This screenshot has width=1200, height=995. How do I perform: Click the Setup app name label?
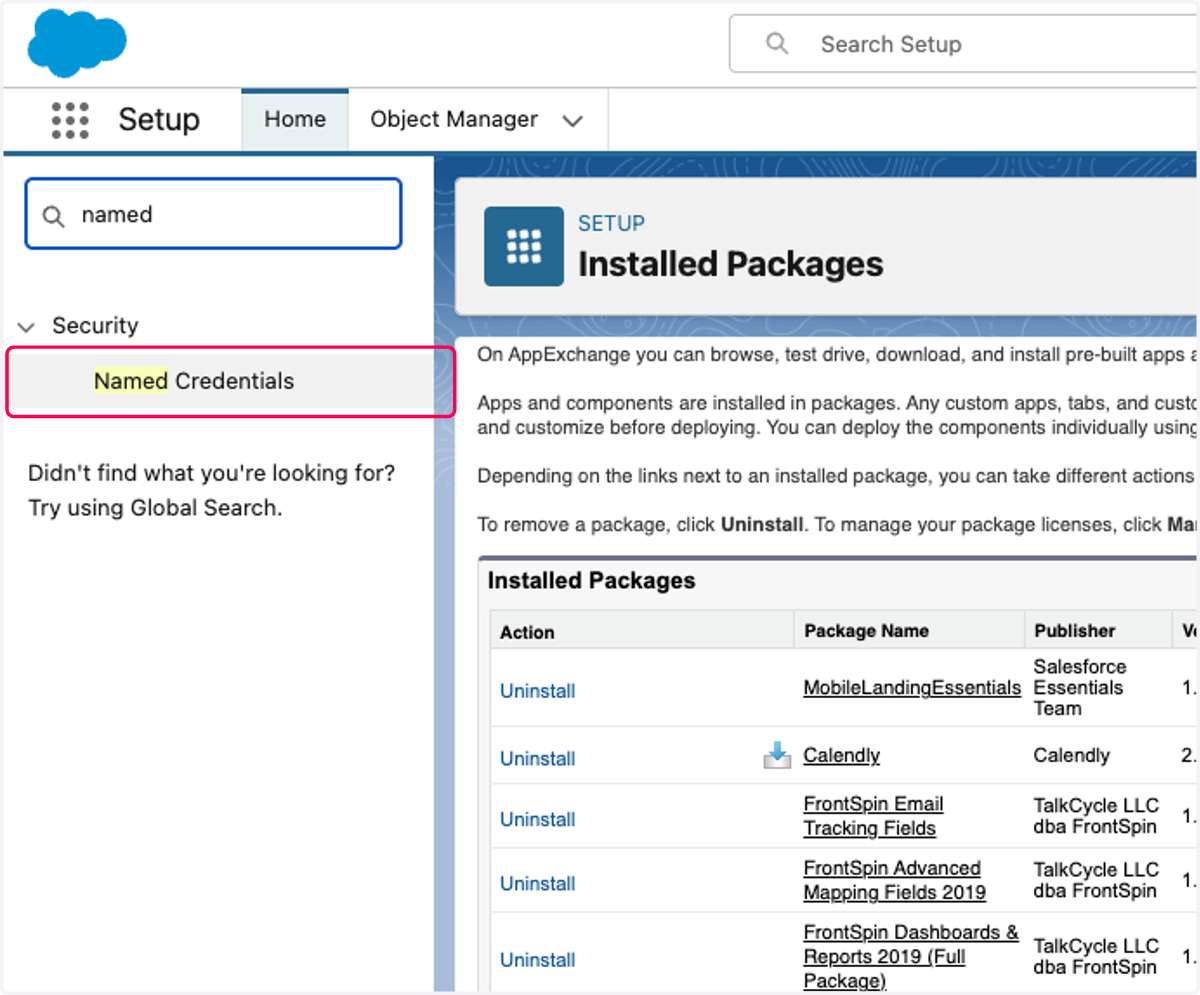point(159,120)
